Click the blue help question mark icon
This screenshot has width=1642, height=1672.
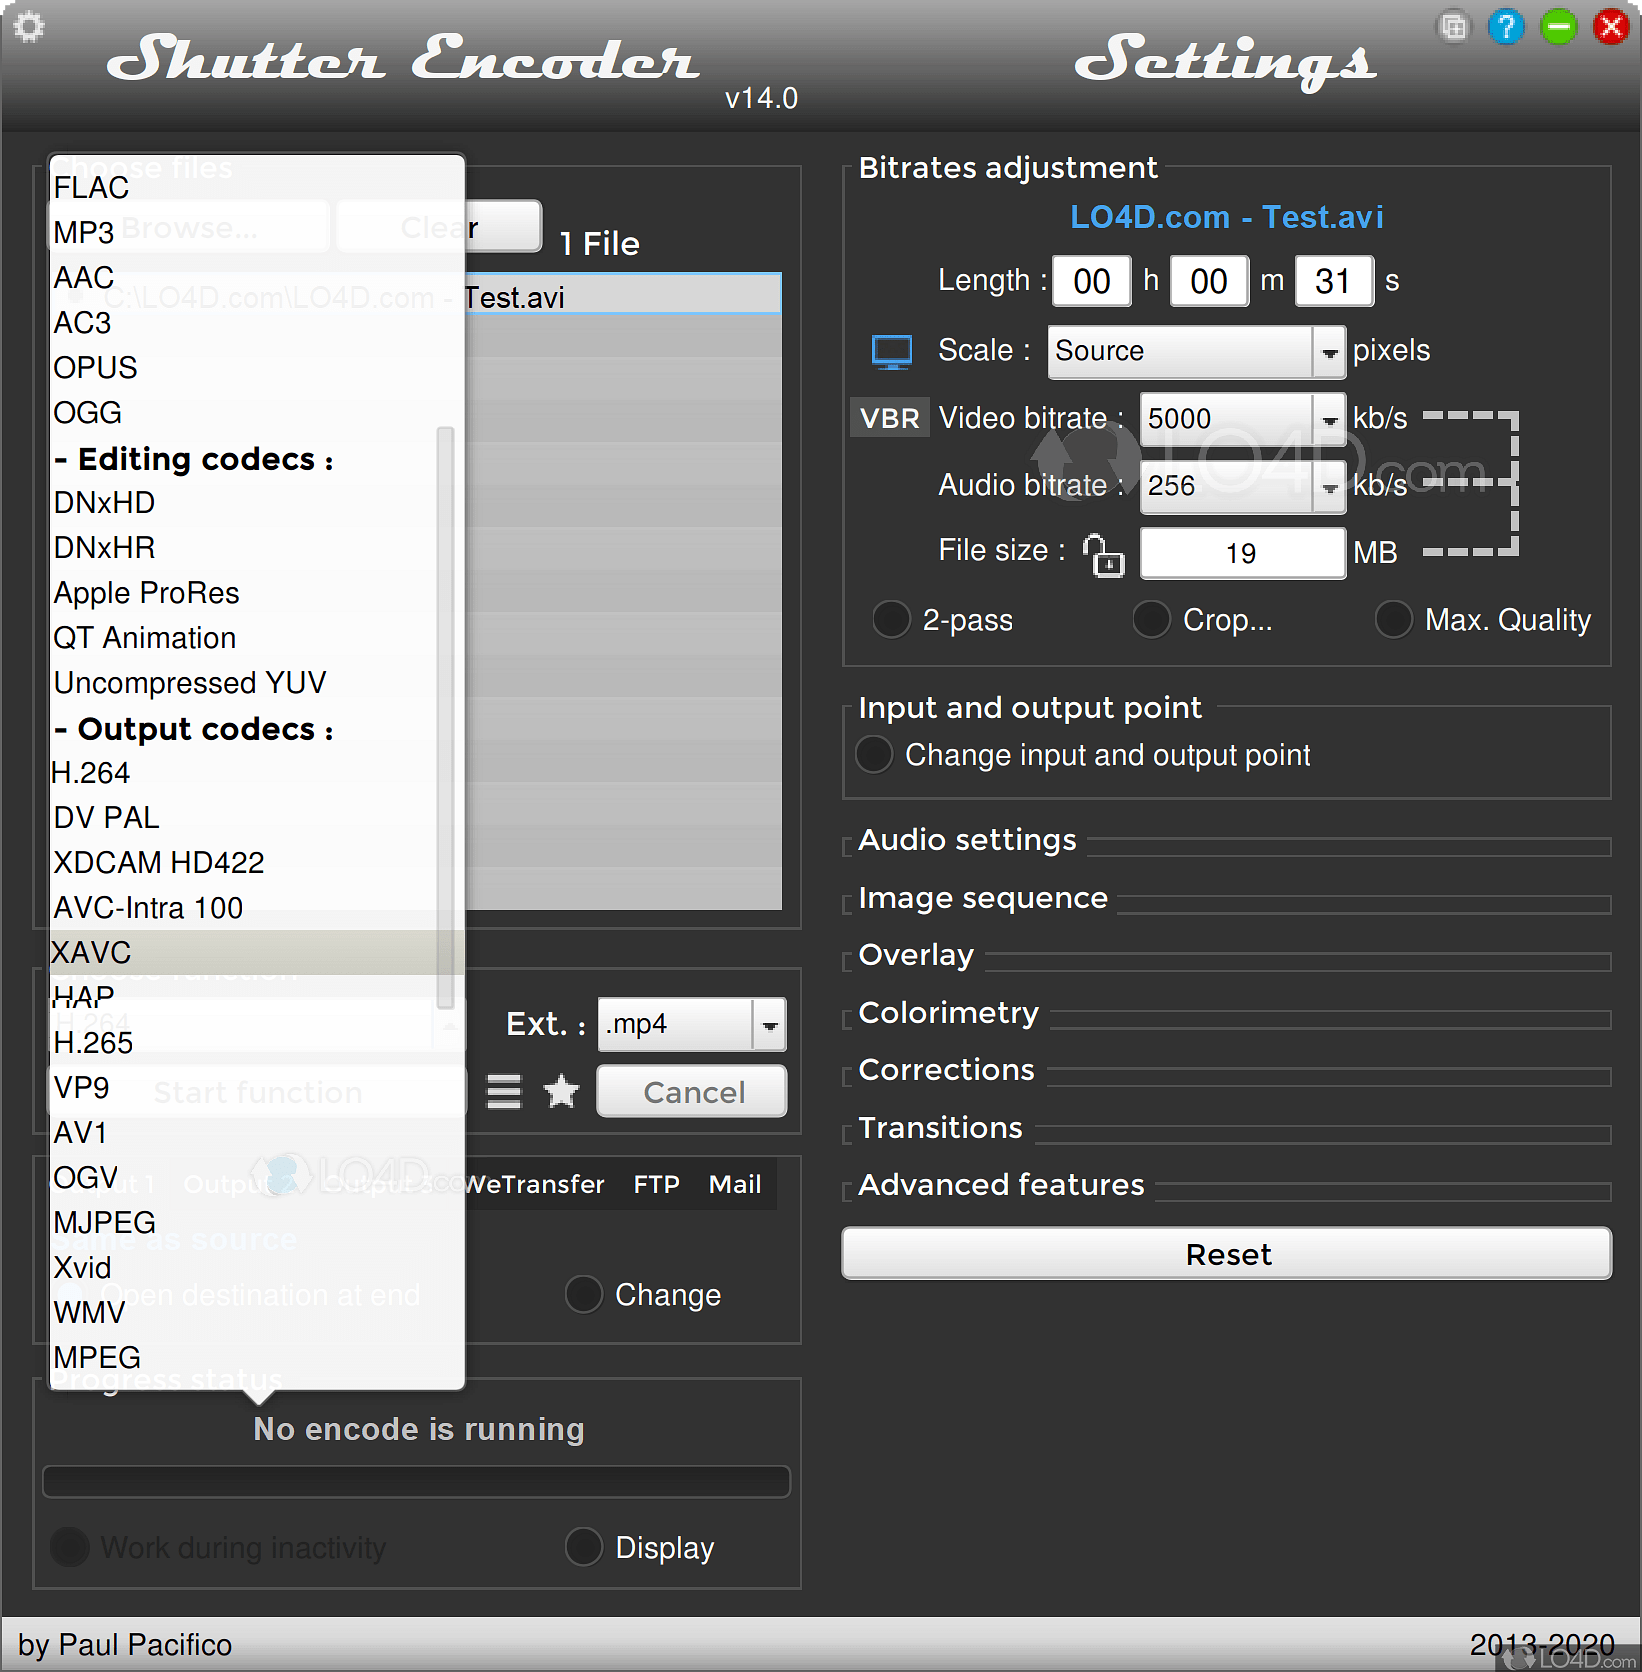pyautogui.click(x=1506, y=27)
